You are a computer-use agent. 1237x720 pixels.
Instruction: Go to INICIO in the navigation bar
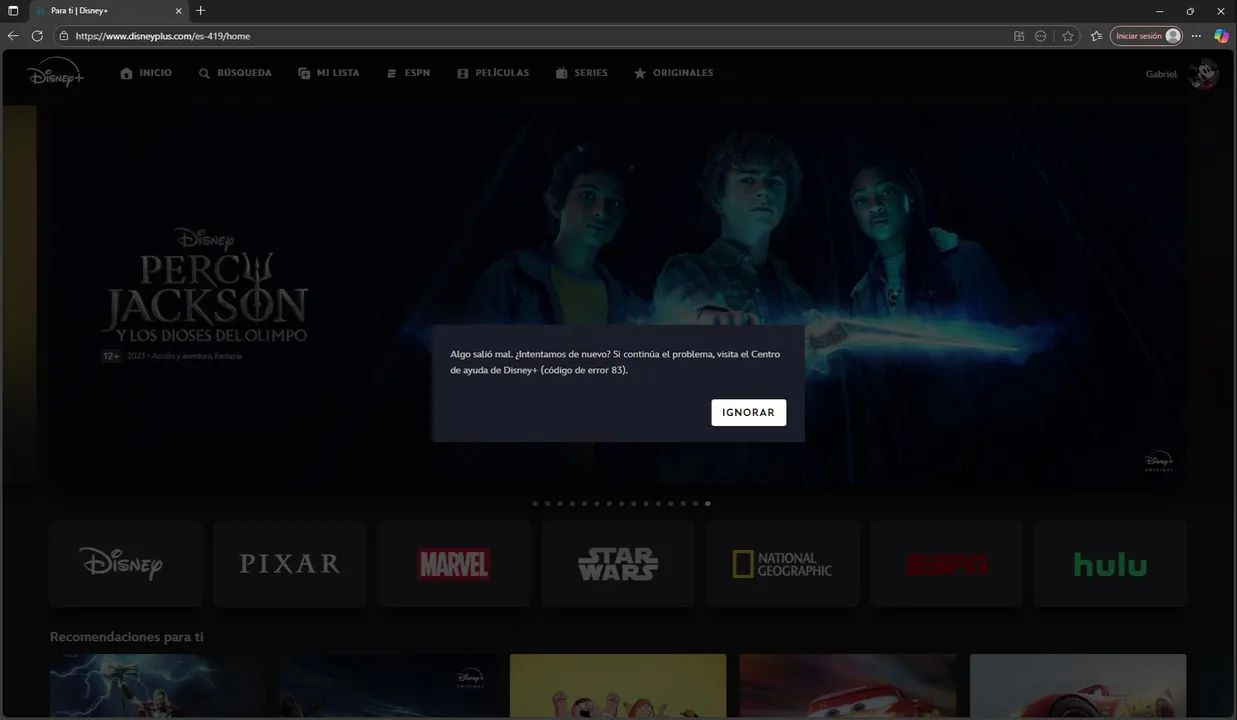tap(146, 73)
